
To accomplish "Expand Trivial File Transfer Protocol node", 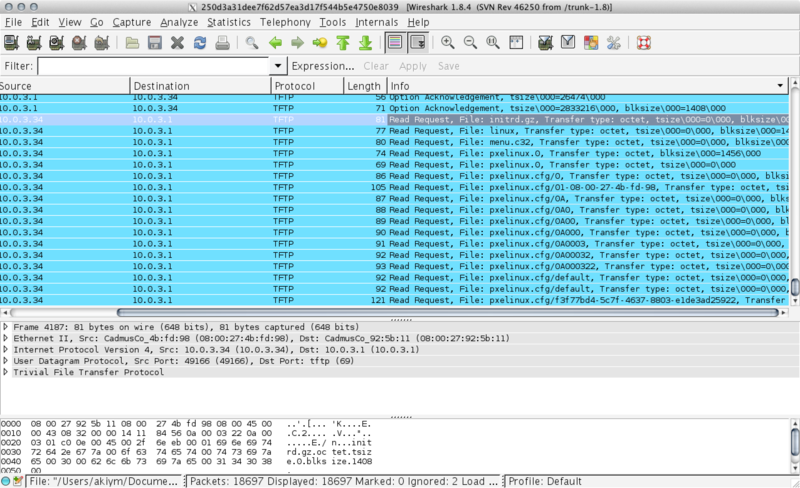I will [x=5, y=372].
